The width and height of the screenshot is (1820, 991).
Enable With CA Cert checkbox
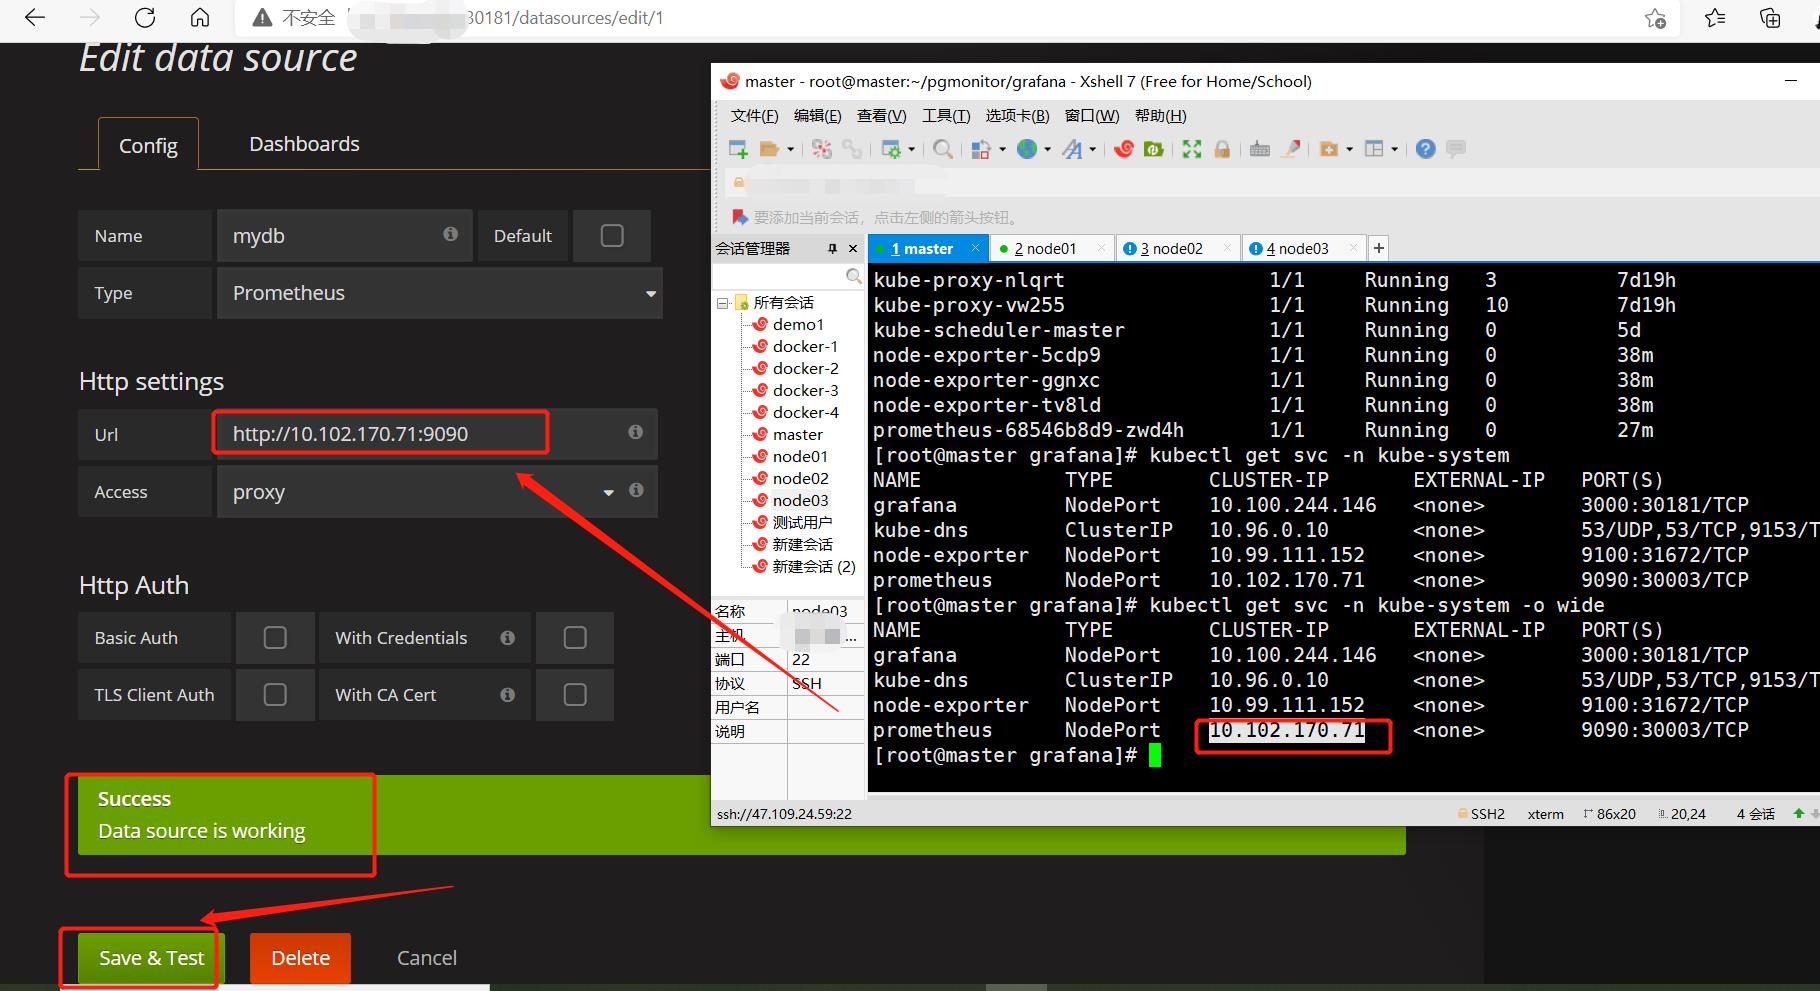(575, 695)
